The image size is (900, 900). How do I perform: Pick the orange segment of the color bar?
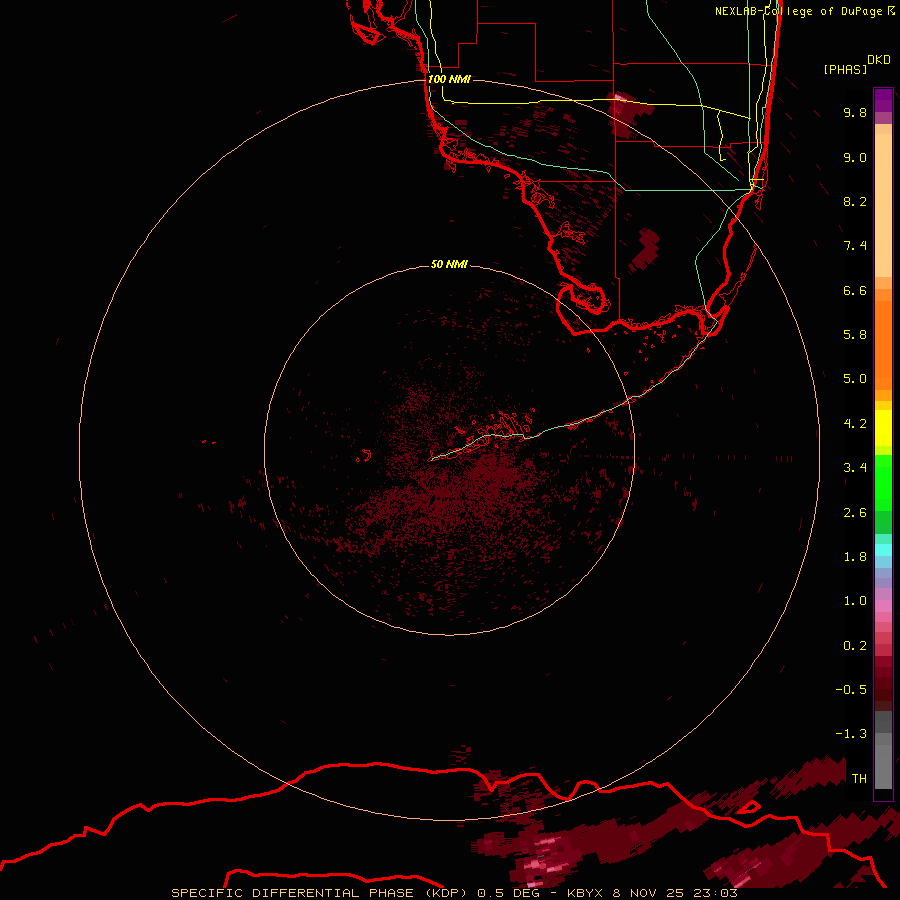pyautogui.click(x=883, y=346)
